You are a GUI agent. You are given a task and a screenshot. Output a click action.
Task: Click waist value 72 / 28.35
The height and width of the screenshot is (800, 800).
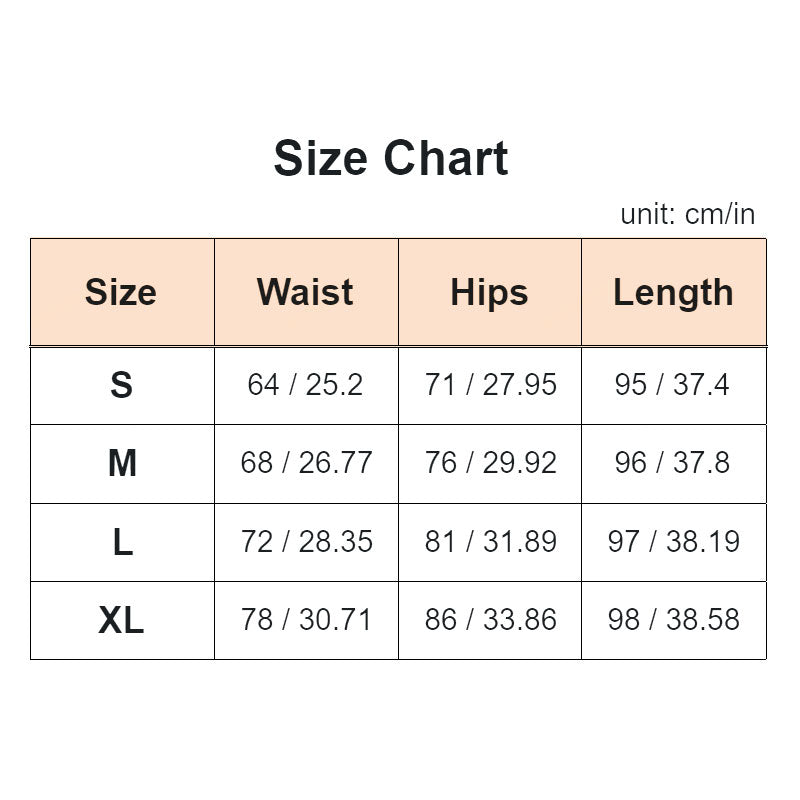coord(306,542)
